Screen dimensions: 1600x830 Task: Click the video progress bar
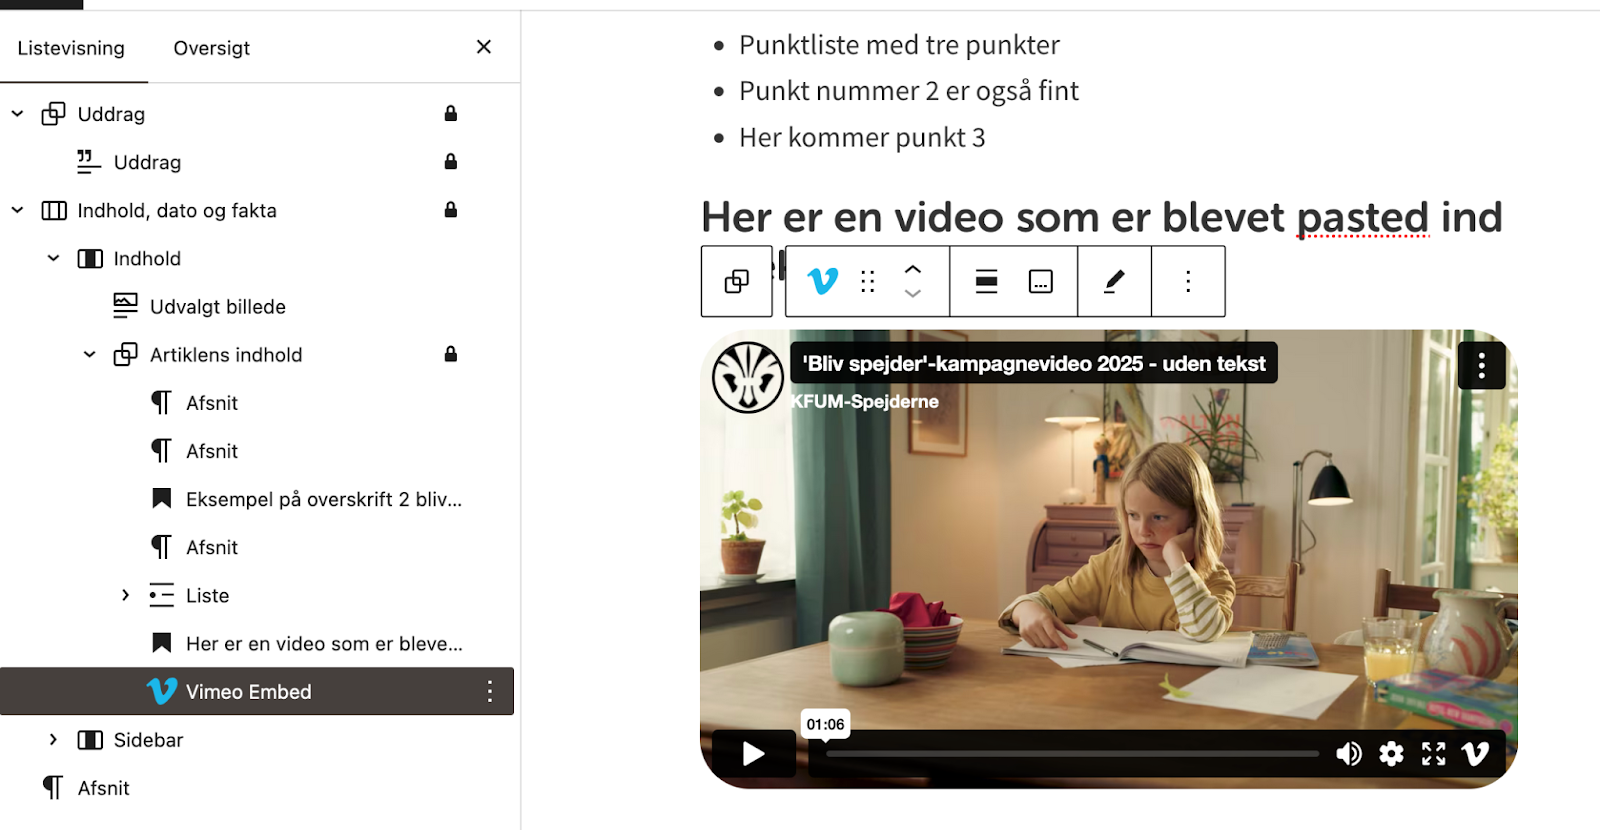(x=1071, y=754)
